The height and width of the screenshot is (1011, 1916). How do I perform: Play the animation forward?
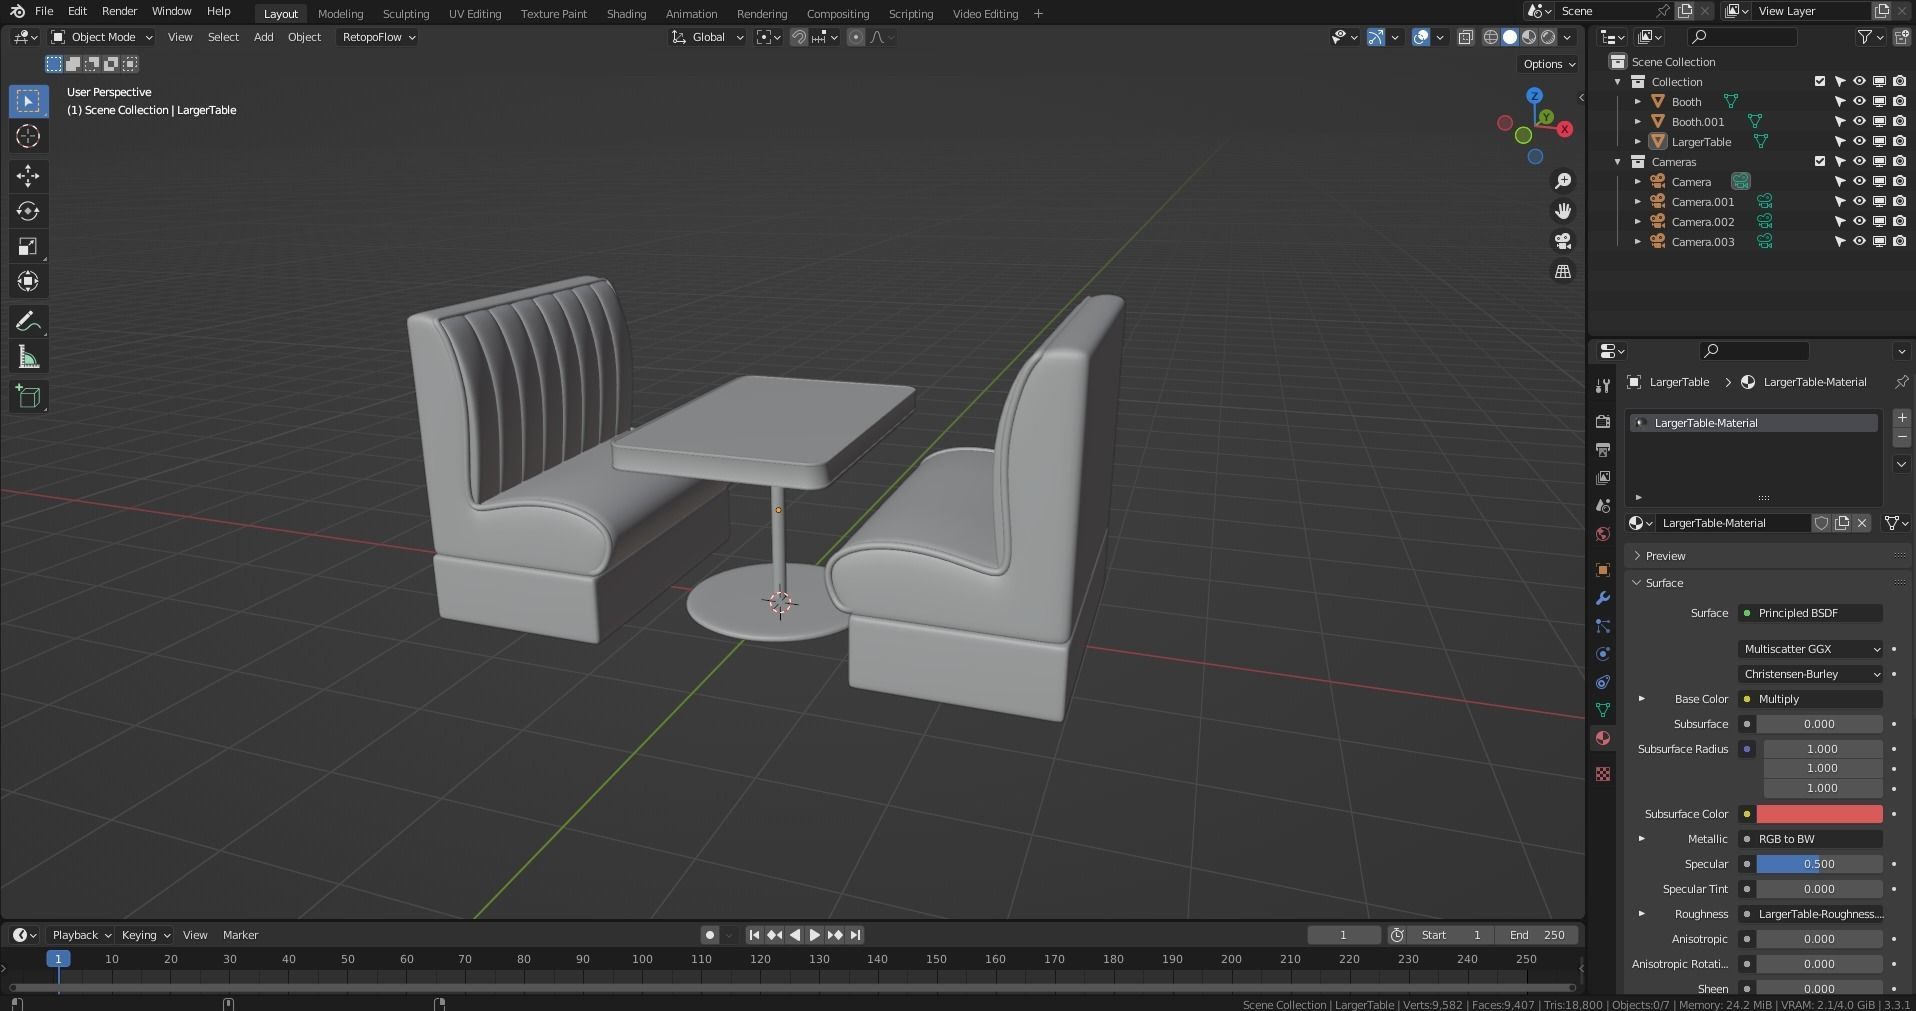click(814, 935)
